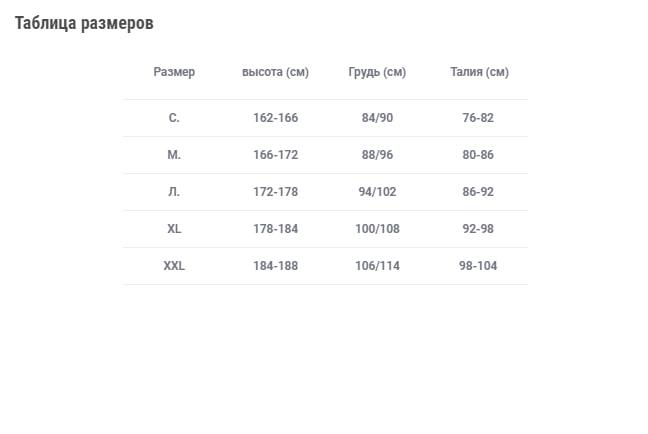Click the 'М.' size cell
Image resolution: width=648 pixels, height=434 pixels.
point(174,155)
